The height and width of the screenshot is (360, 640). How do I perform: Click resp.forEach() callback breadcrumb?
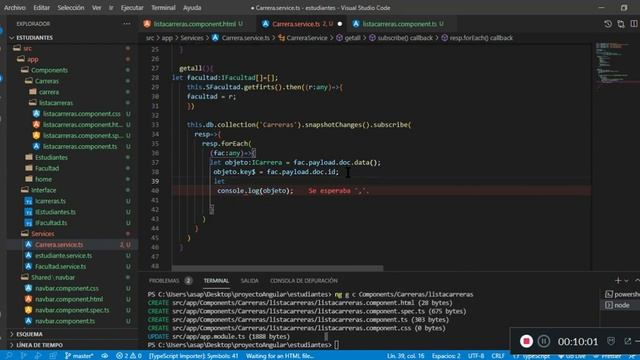[x=481, y=38]
